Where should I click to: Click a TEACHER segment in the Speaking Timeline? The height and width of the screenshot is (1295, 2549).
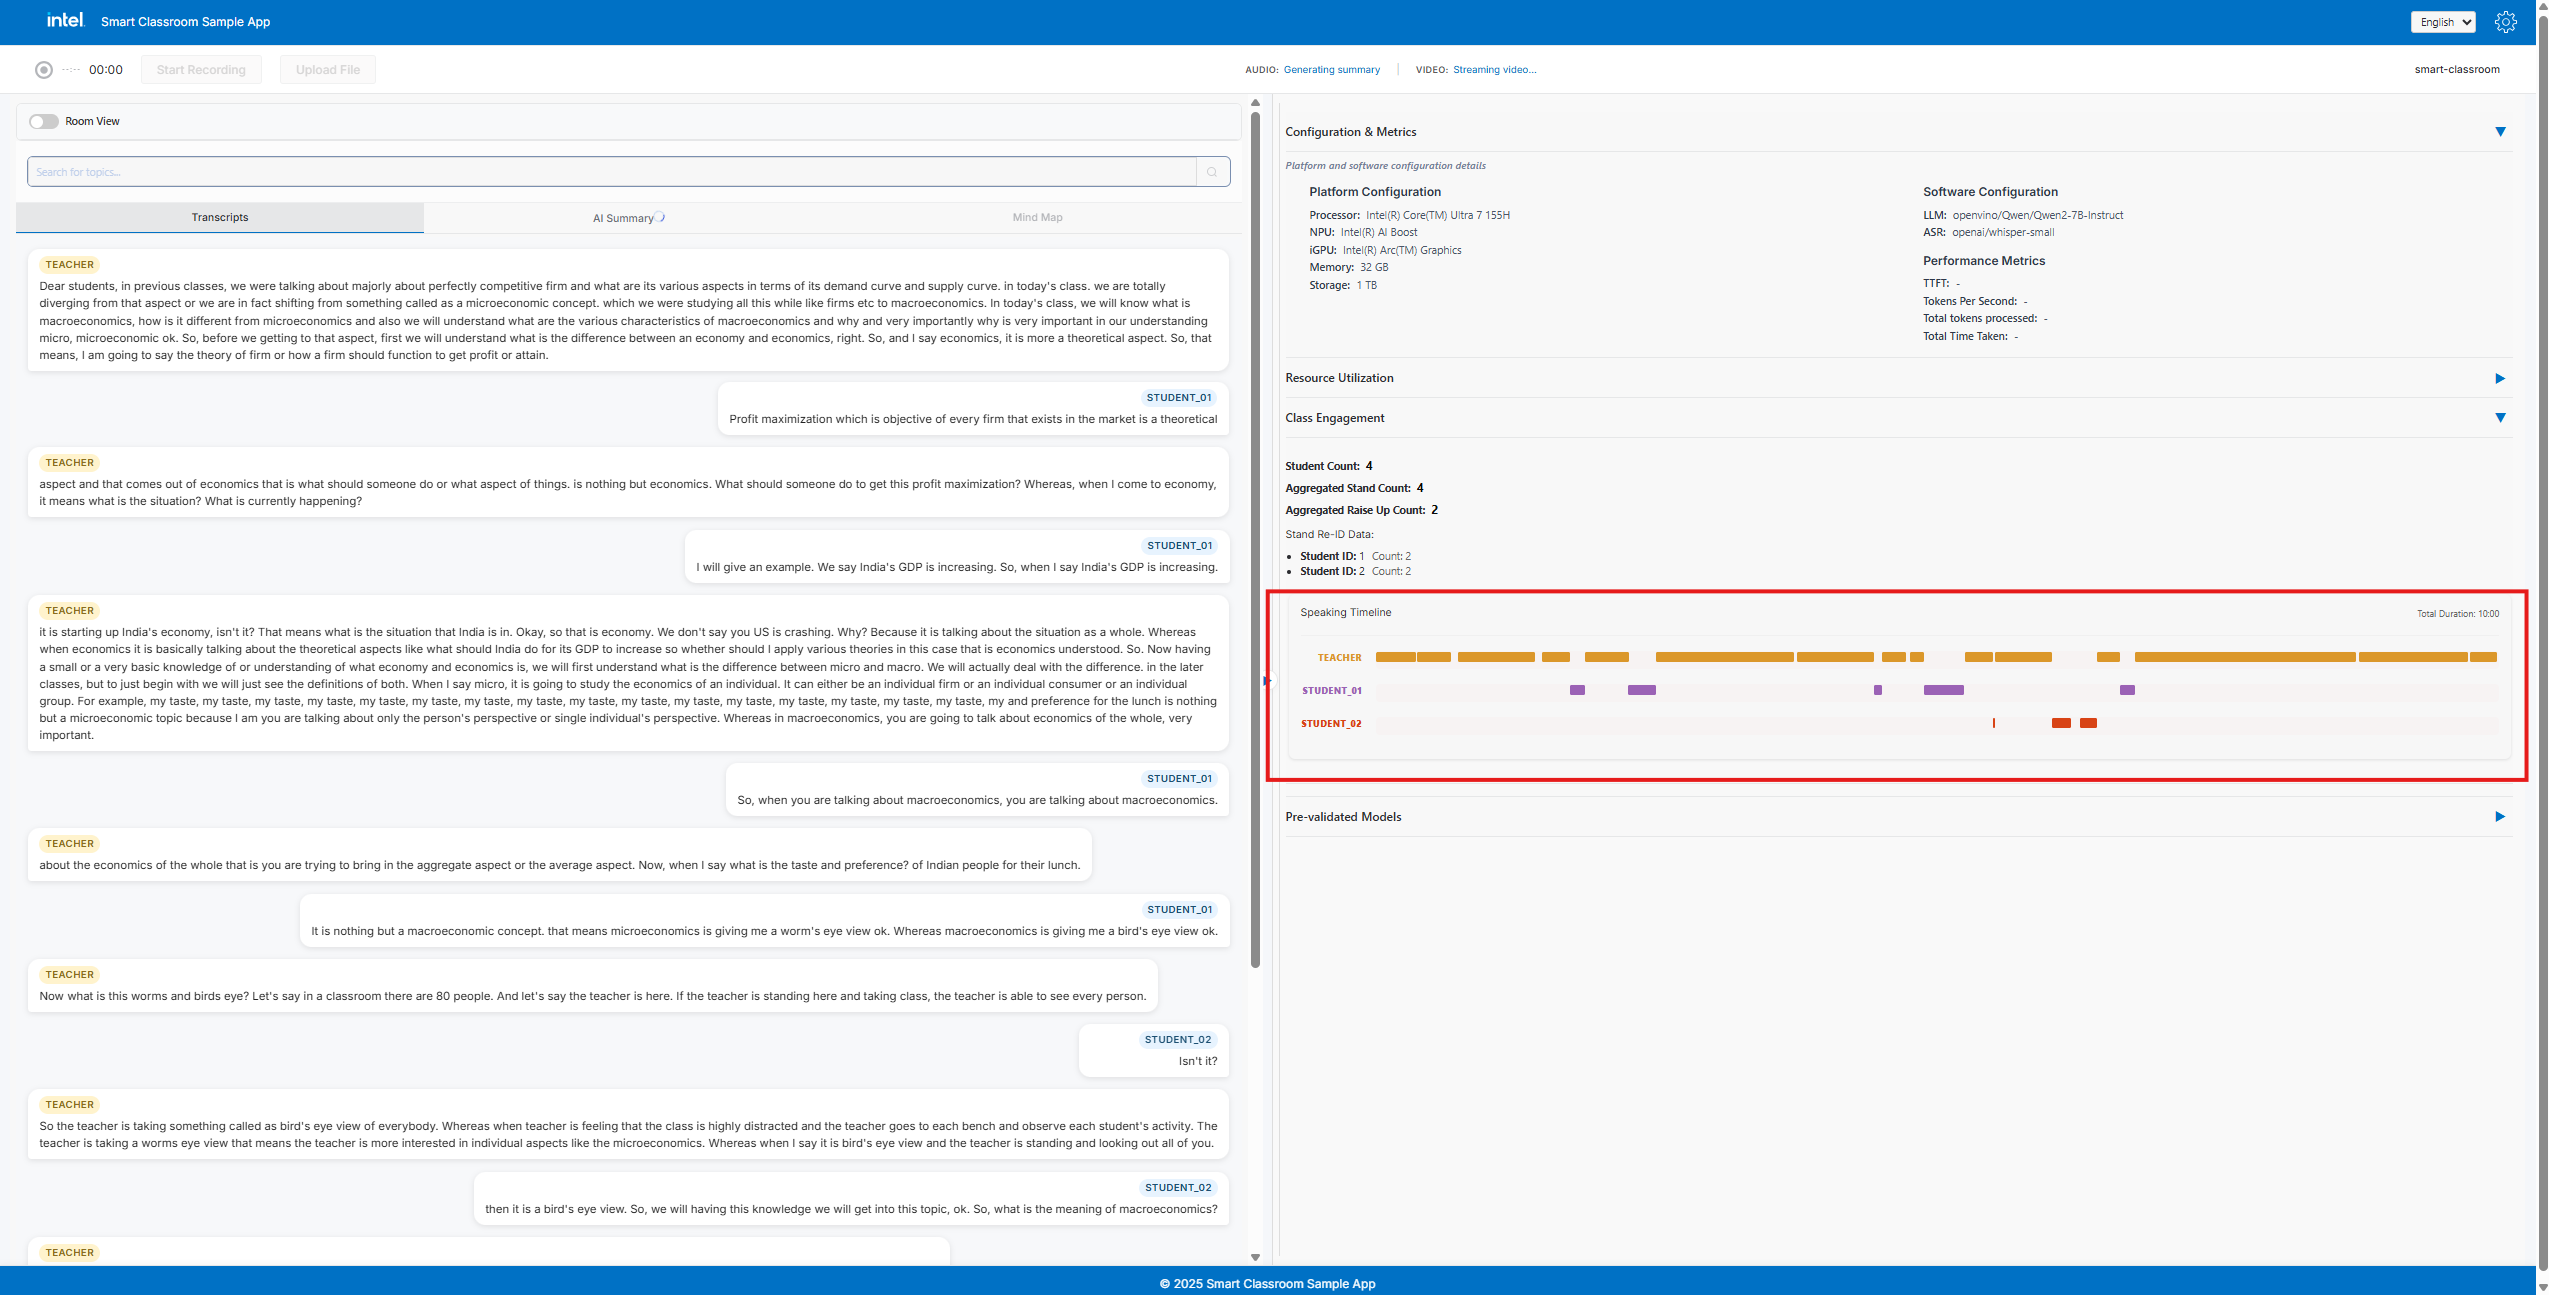1722,657
